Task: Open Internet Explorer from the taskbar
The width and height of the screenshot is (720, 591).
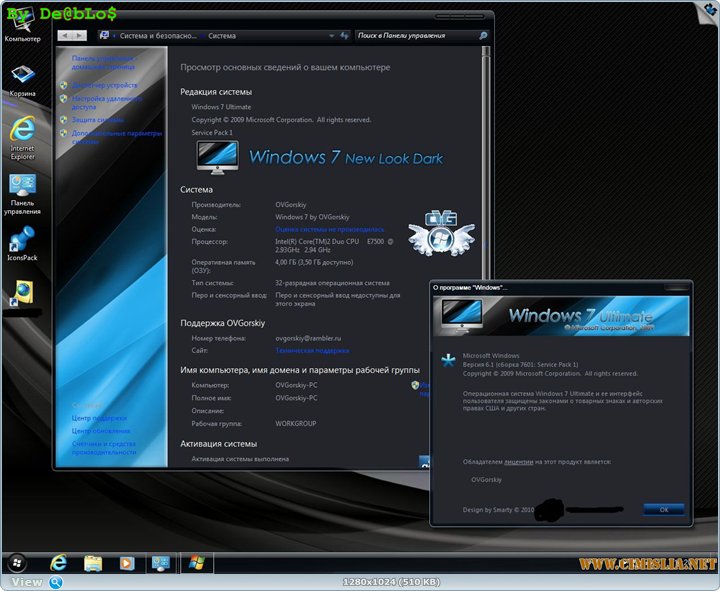Action: 58,563
